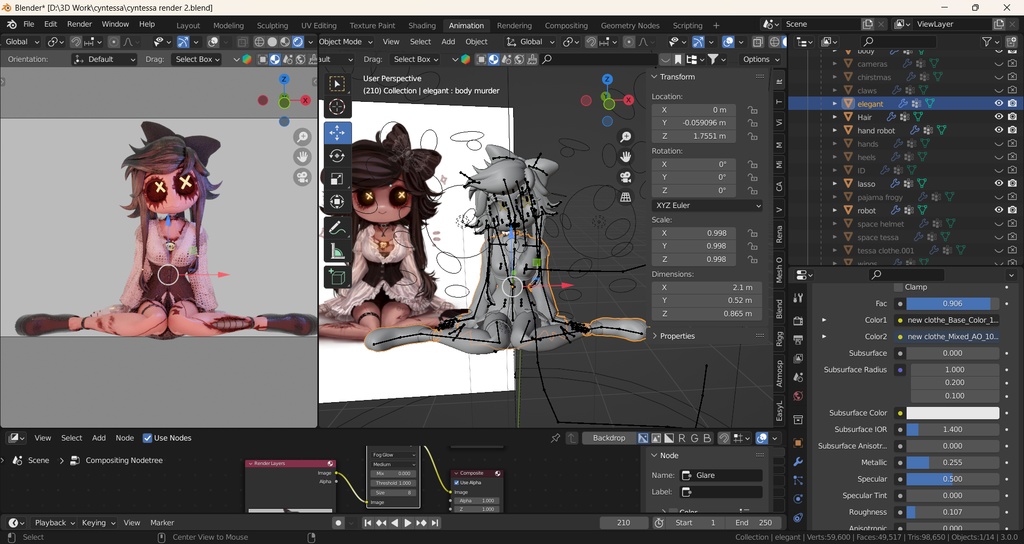Image resolution: width=1024 pixels, height=544 pixels.
Task: Select the Scale tool
Action: pyautogui.click(x=337, y=179)
